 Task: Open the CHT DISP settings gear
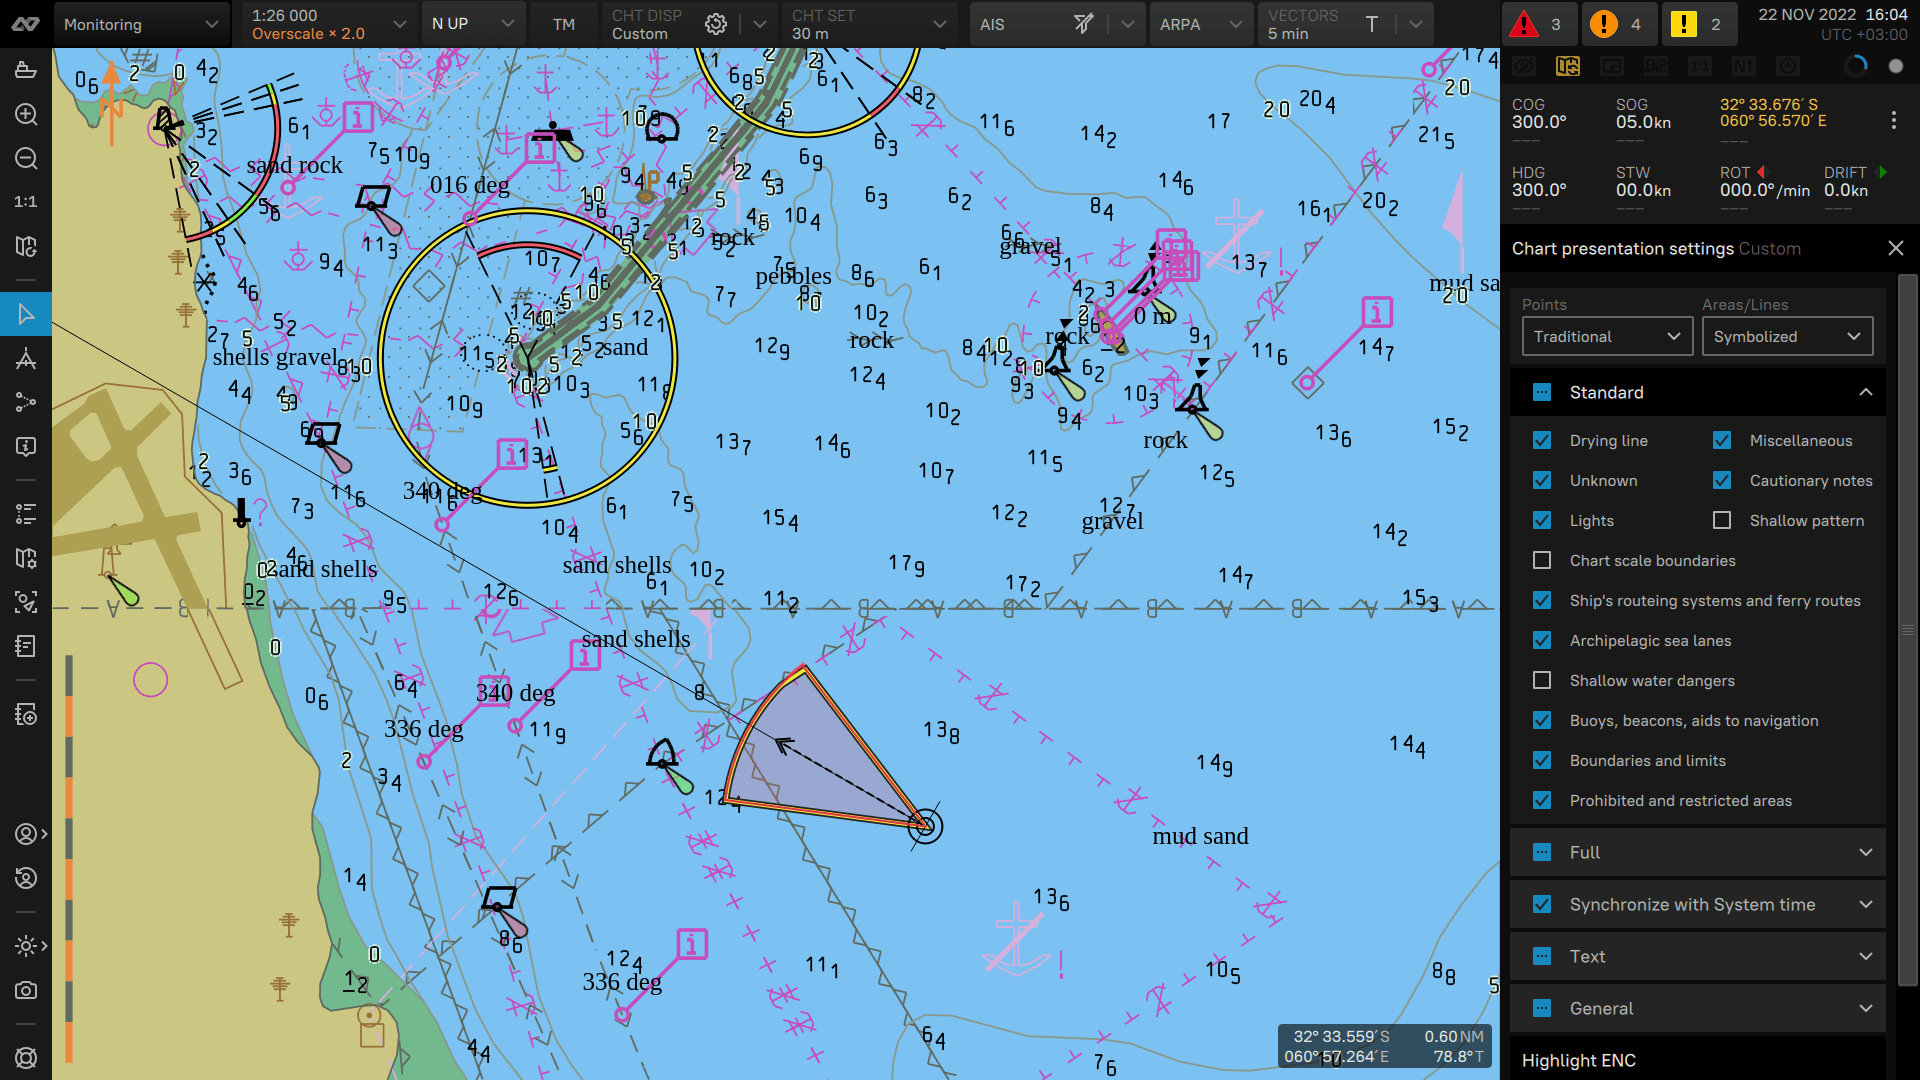point(716,24)
